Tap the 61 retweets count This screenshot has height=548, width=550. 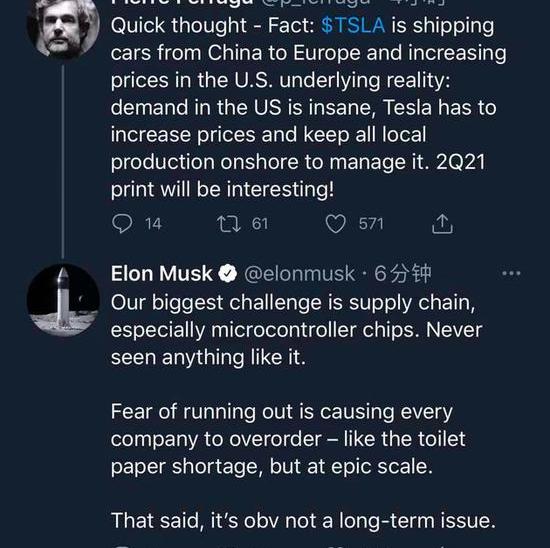point(260,224)
